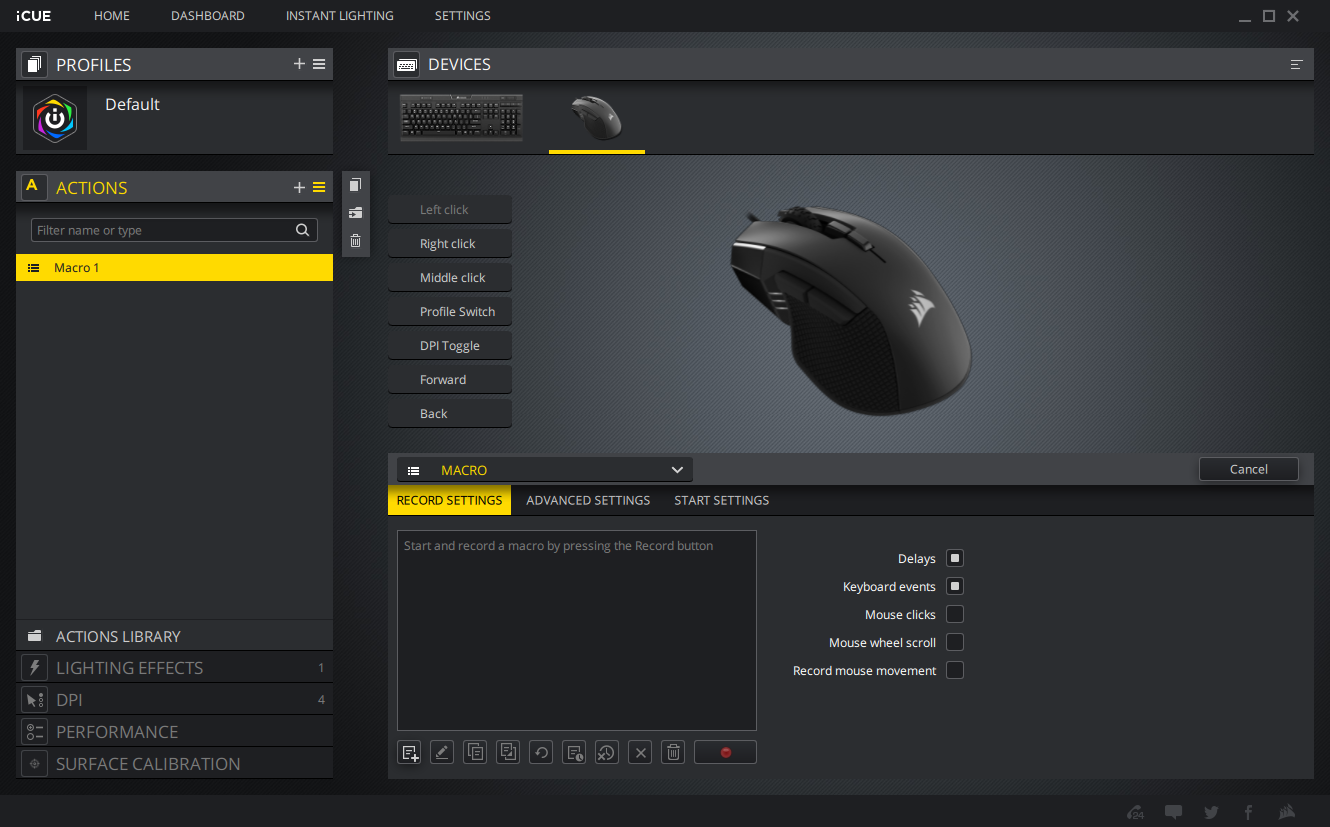Select the Forward mouse button
This screenshot has height=827, width=1330.
450,380
